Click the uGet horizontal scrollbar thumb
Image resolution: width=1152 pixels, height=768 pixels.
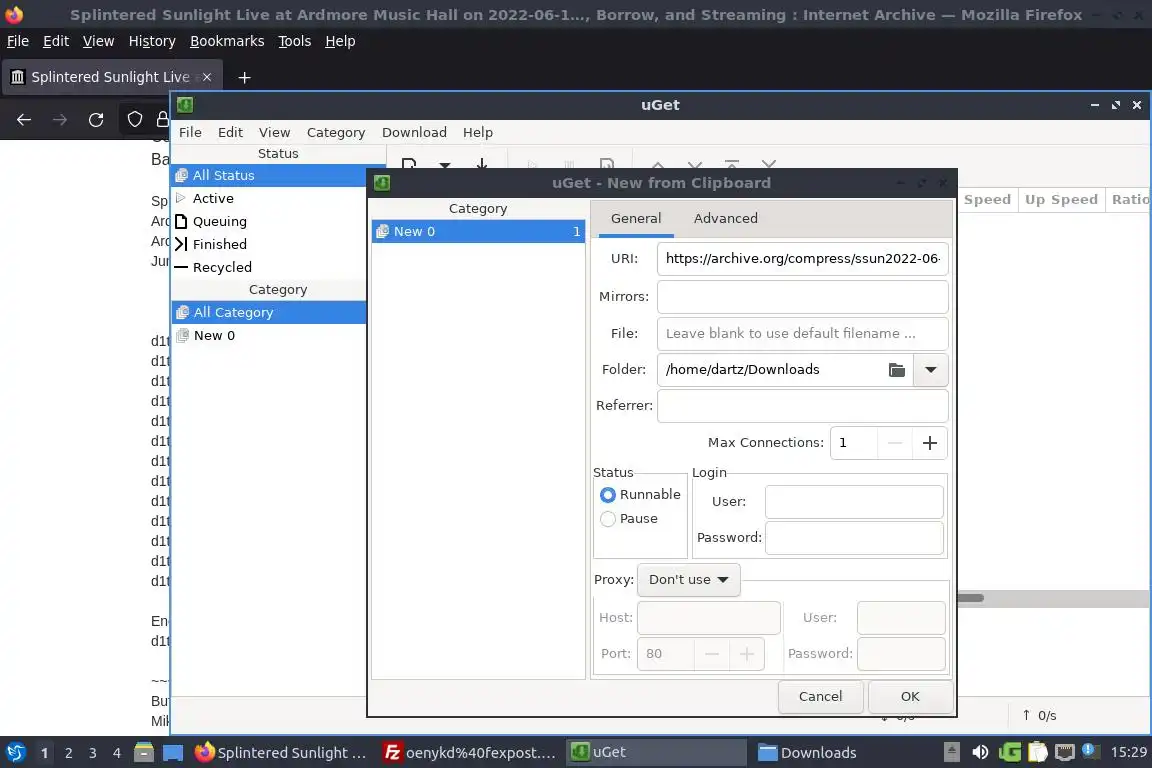click(970, 598)
